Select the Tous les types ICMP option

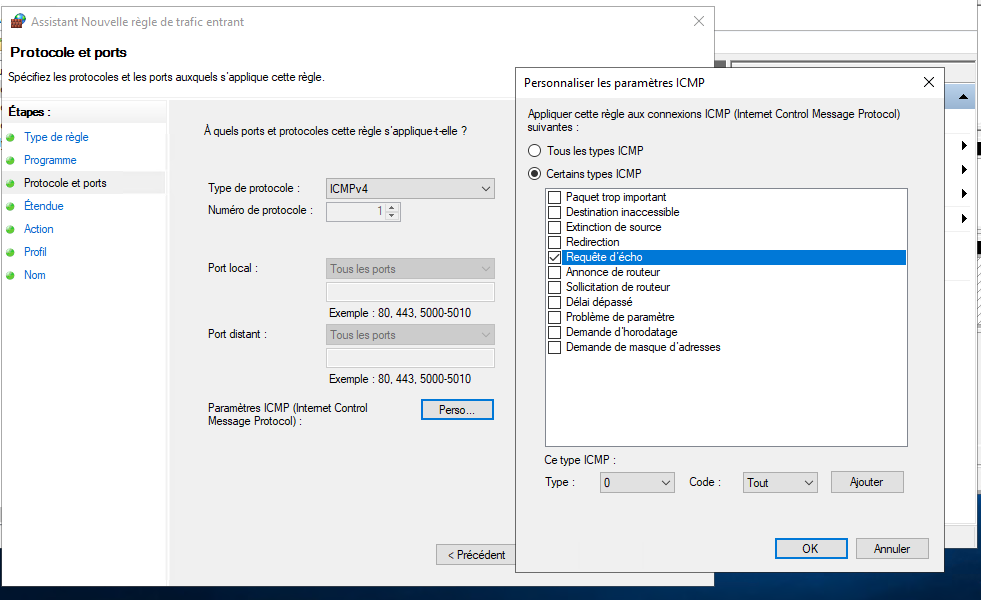[534, 151]
